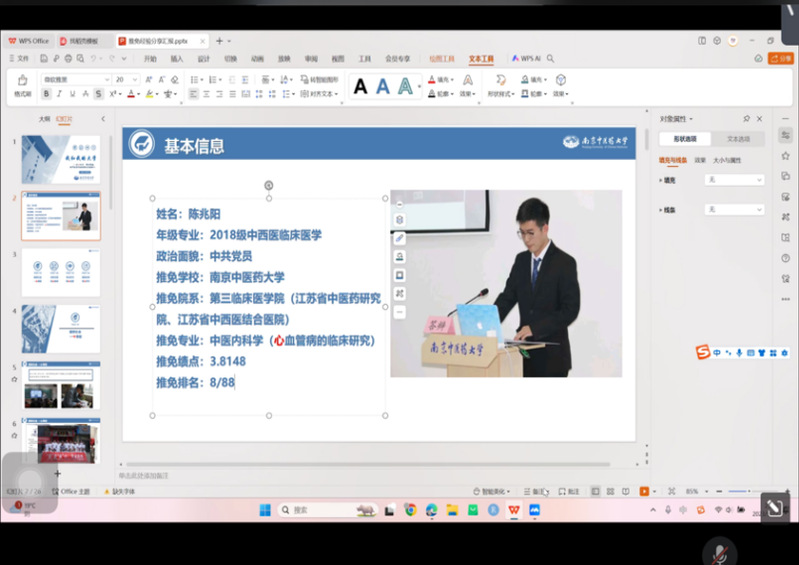Toggle Bold text formatting
The width and height of the screenshot is (799, 565).
coord(46,94)
